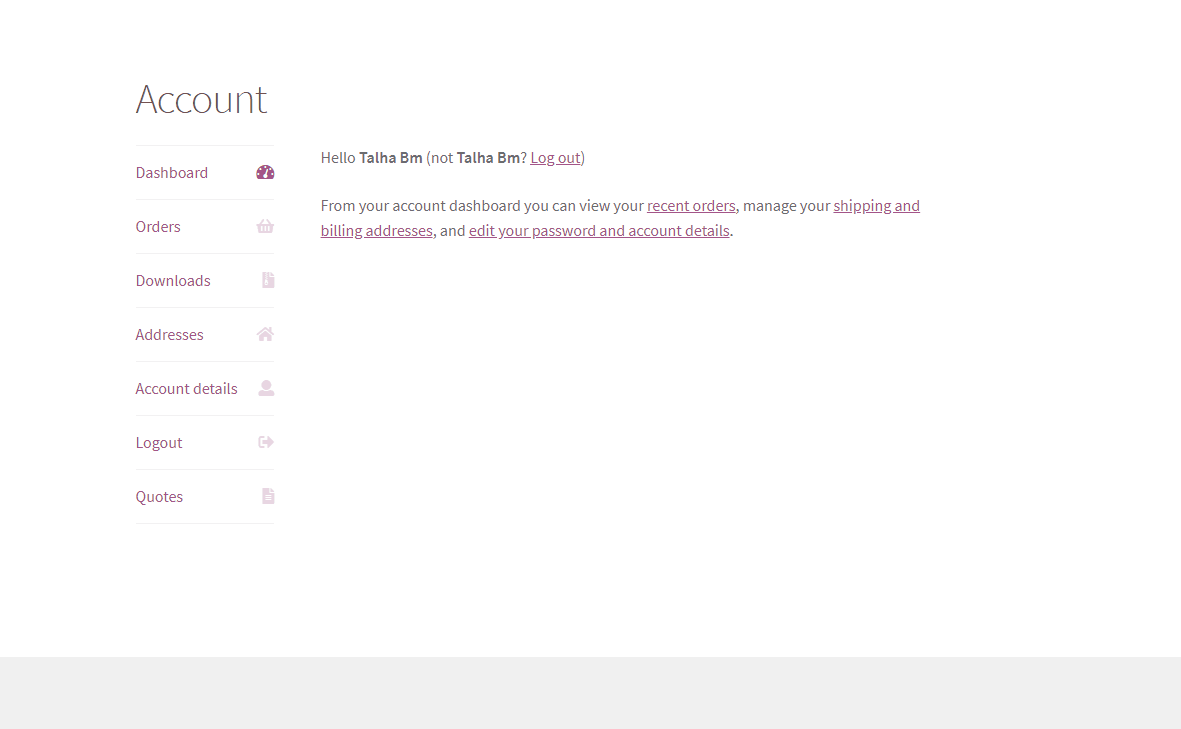Click the Orders basket icon
Image resolution: width=1181 pixels, height=729 pixels.
(x=265, y=227)
